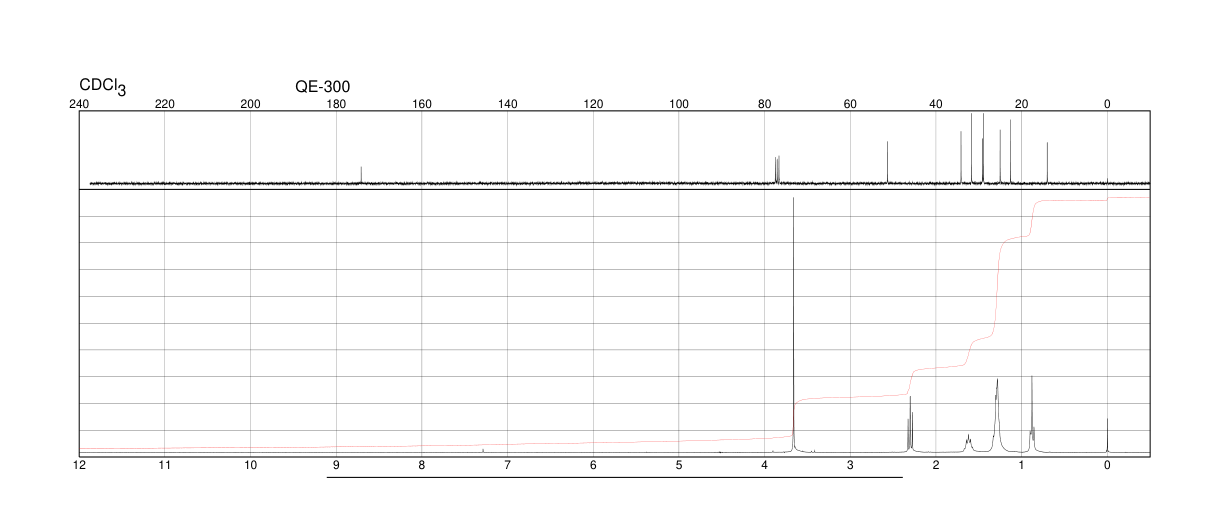The width and height of the screenshot is (1224, 528).
Task: Click the carbon peak near 51 ppm
Action: coord(888,163)
